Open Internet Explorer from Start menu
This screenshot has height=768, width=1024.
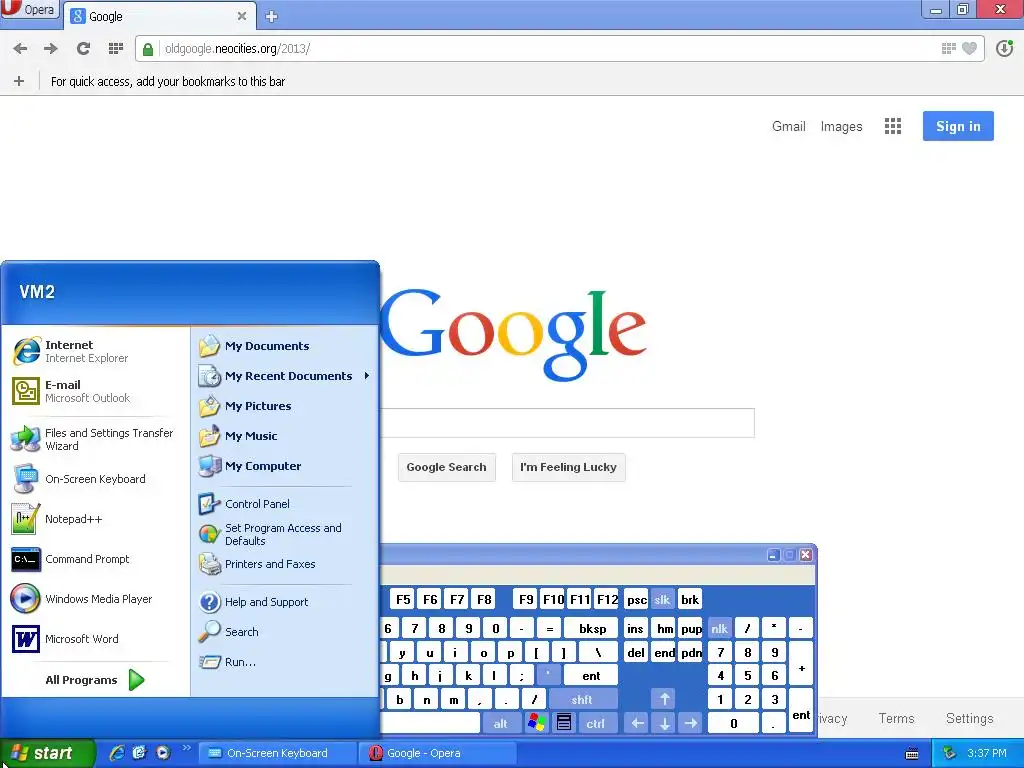point(96,351)
